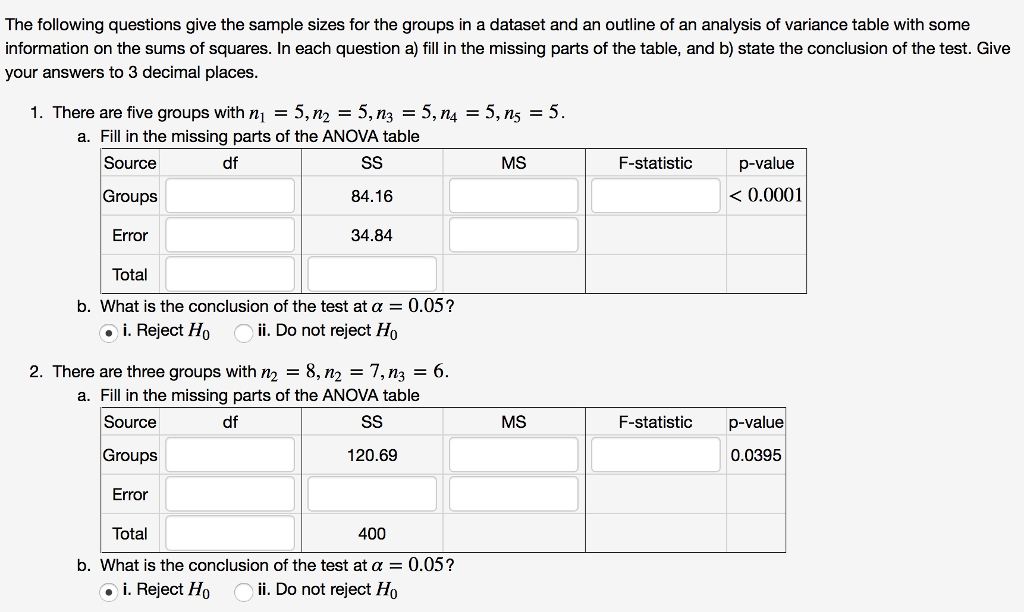Image resolution: width=1024 pixels, height=612 pixels.
Task: Click the Total SS input field in question 1
Action: (x=370, y=273)
